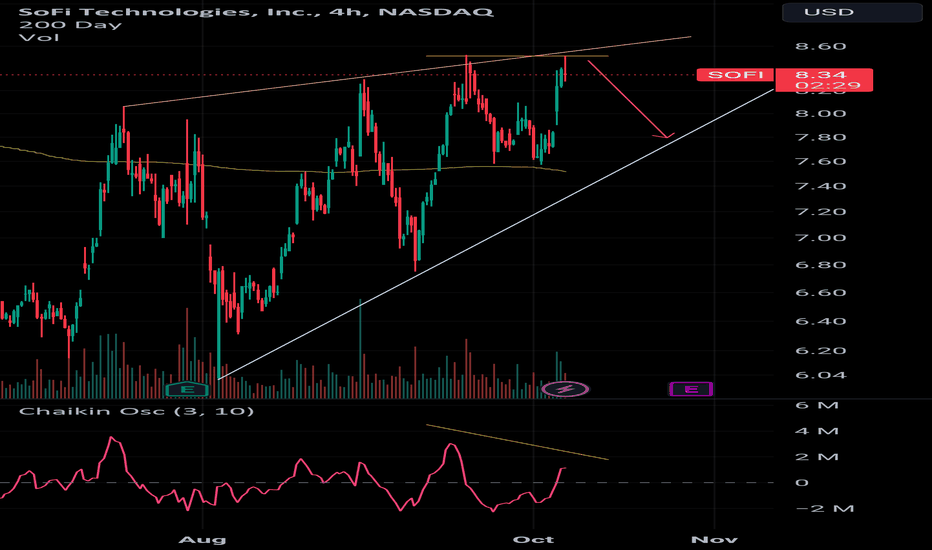This screenshot has height=550, width=932.
Task: Click the 8.60 price axis label
Action: coord(821,46)
